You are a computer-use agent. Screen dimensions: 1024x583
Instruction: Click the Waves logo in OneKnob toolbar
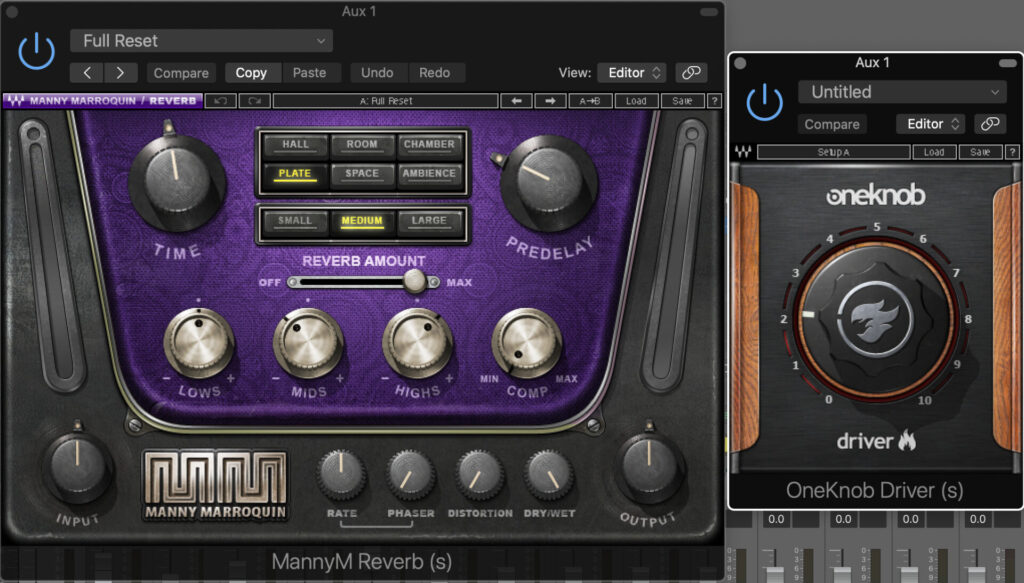coord(743,152)
